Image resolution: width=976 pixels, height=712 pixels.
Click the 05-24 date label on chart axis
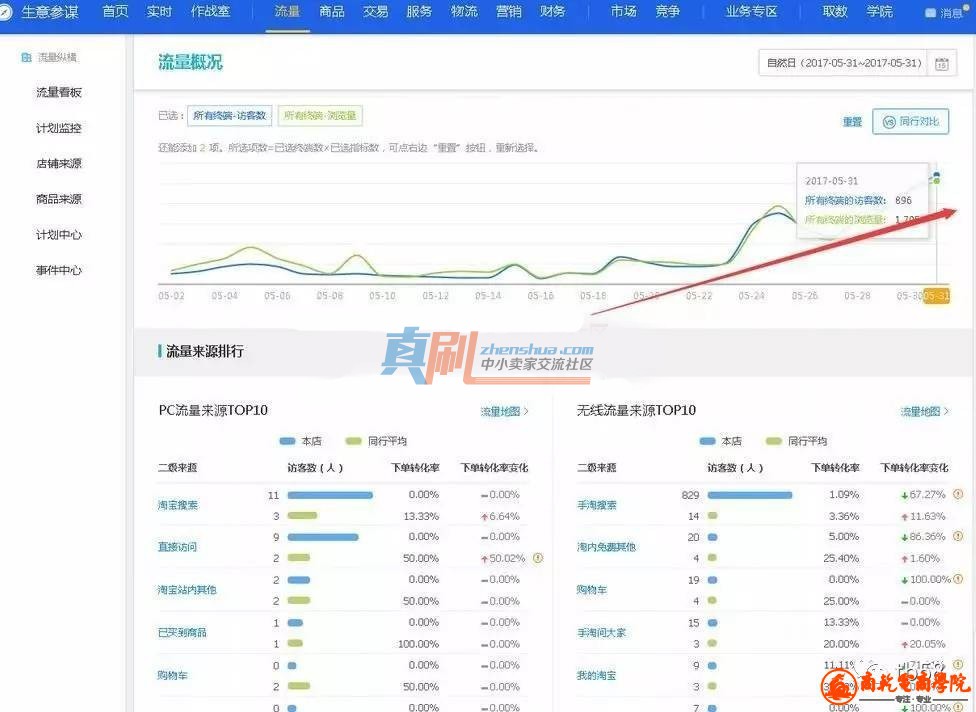(x=751, y=296)
